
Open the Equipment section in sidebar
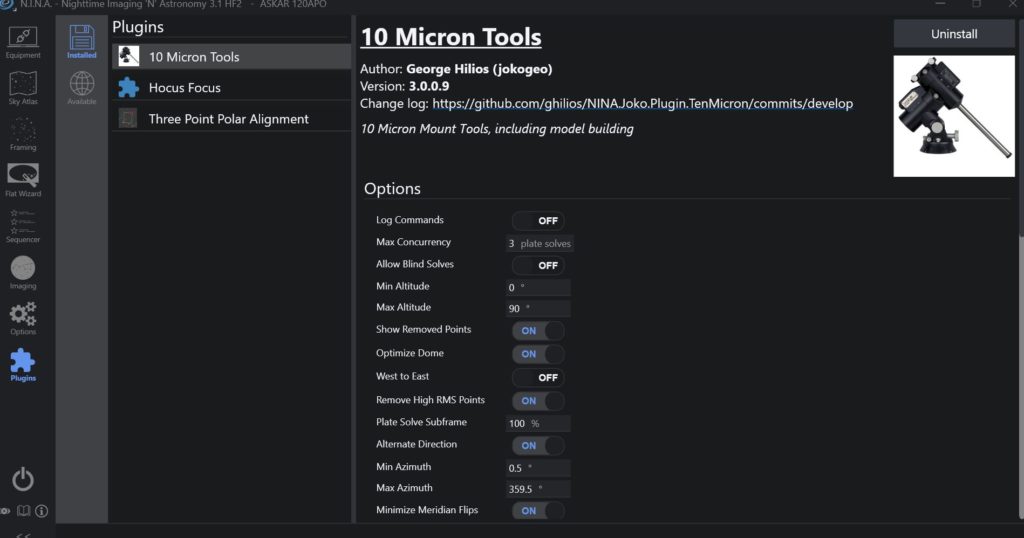pyautogui.click(x=23, y=42)
